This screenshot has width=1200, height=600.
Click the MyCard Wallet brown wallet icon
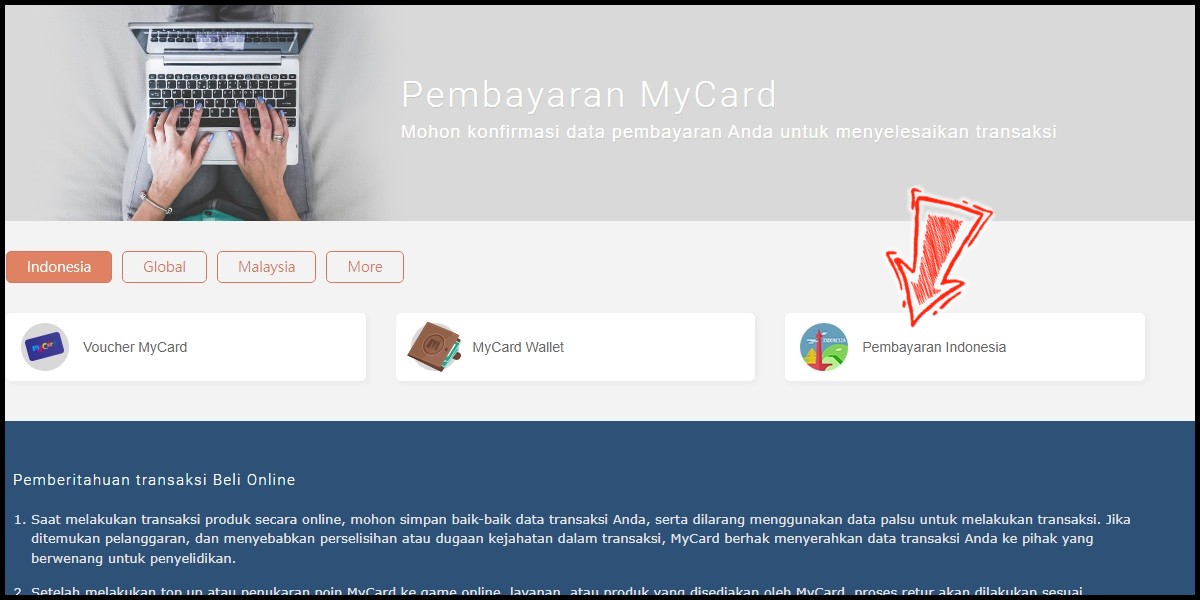pos(434,347)
